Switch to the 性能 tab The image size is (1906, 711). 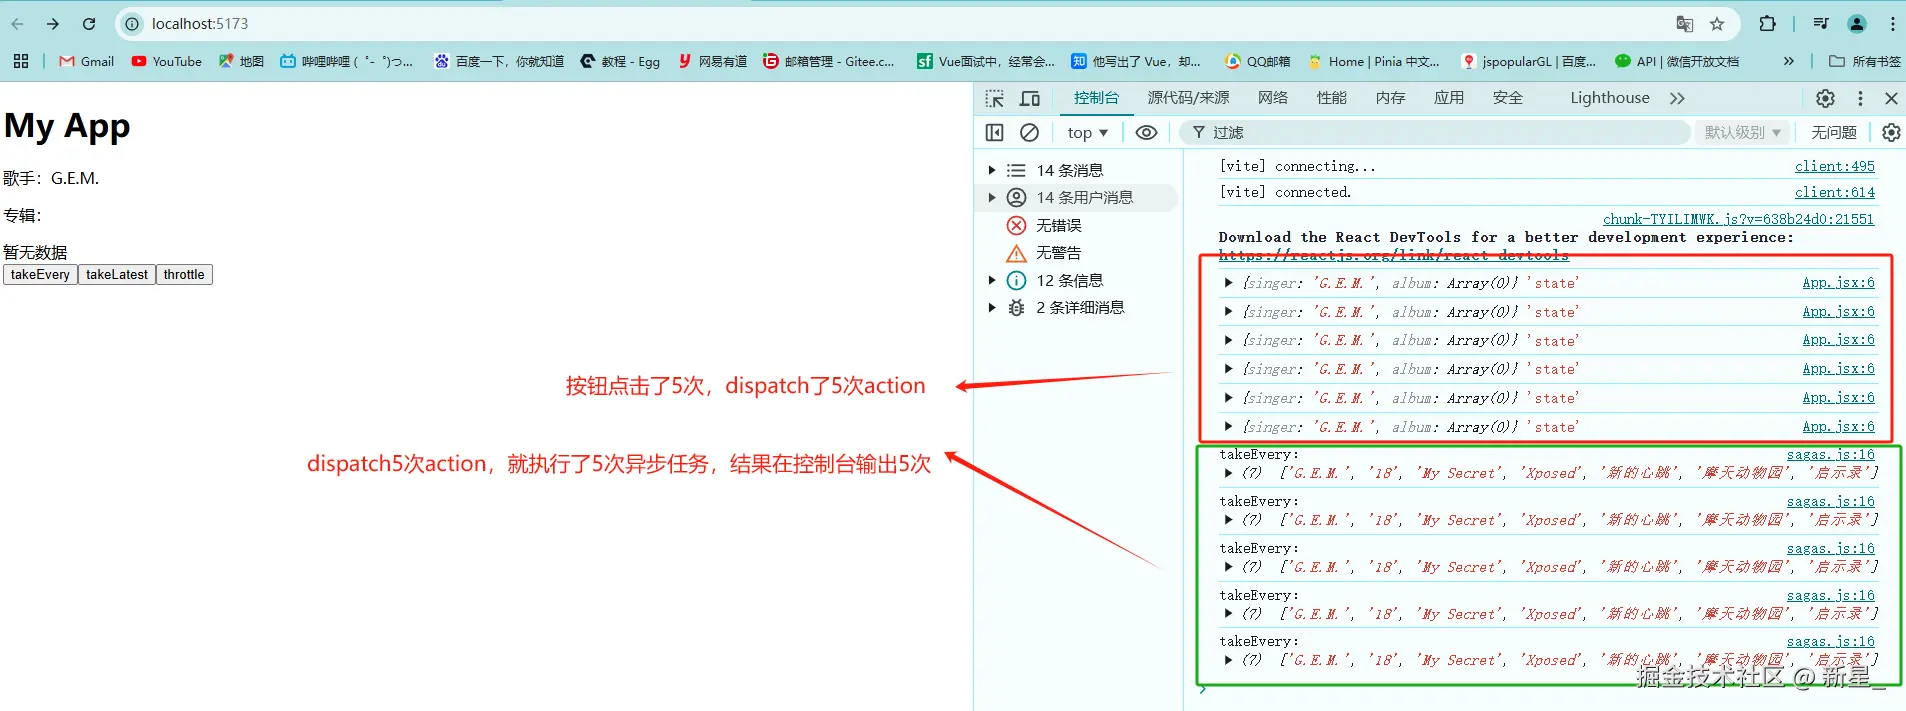(1332, 98)
